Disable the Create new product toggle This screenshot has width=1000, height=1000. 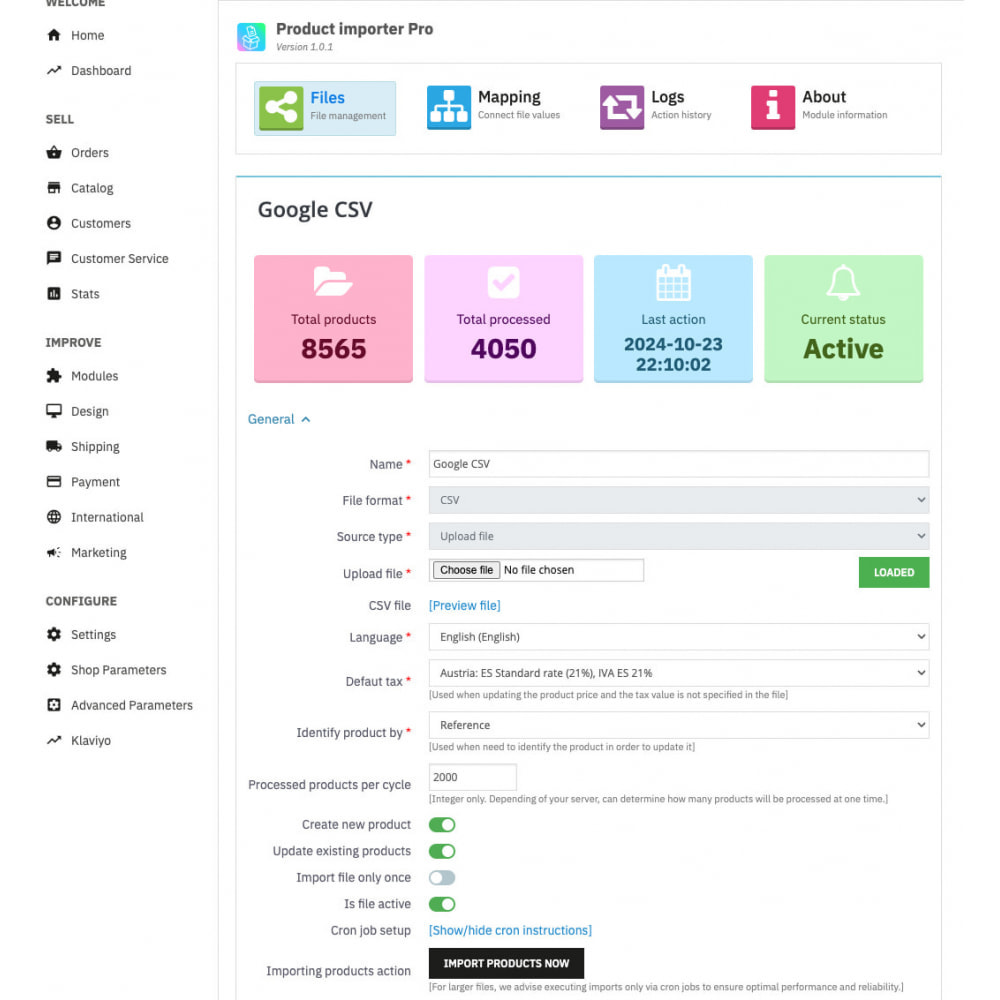pyautogui.click(x=441, y=824)
